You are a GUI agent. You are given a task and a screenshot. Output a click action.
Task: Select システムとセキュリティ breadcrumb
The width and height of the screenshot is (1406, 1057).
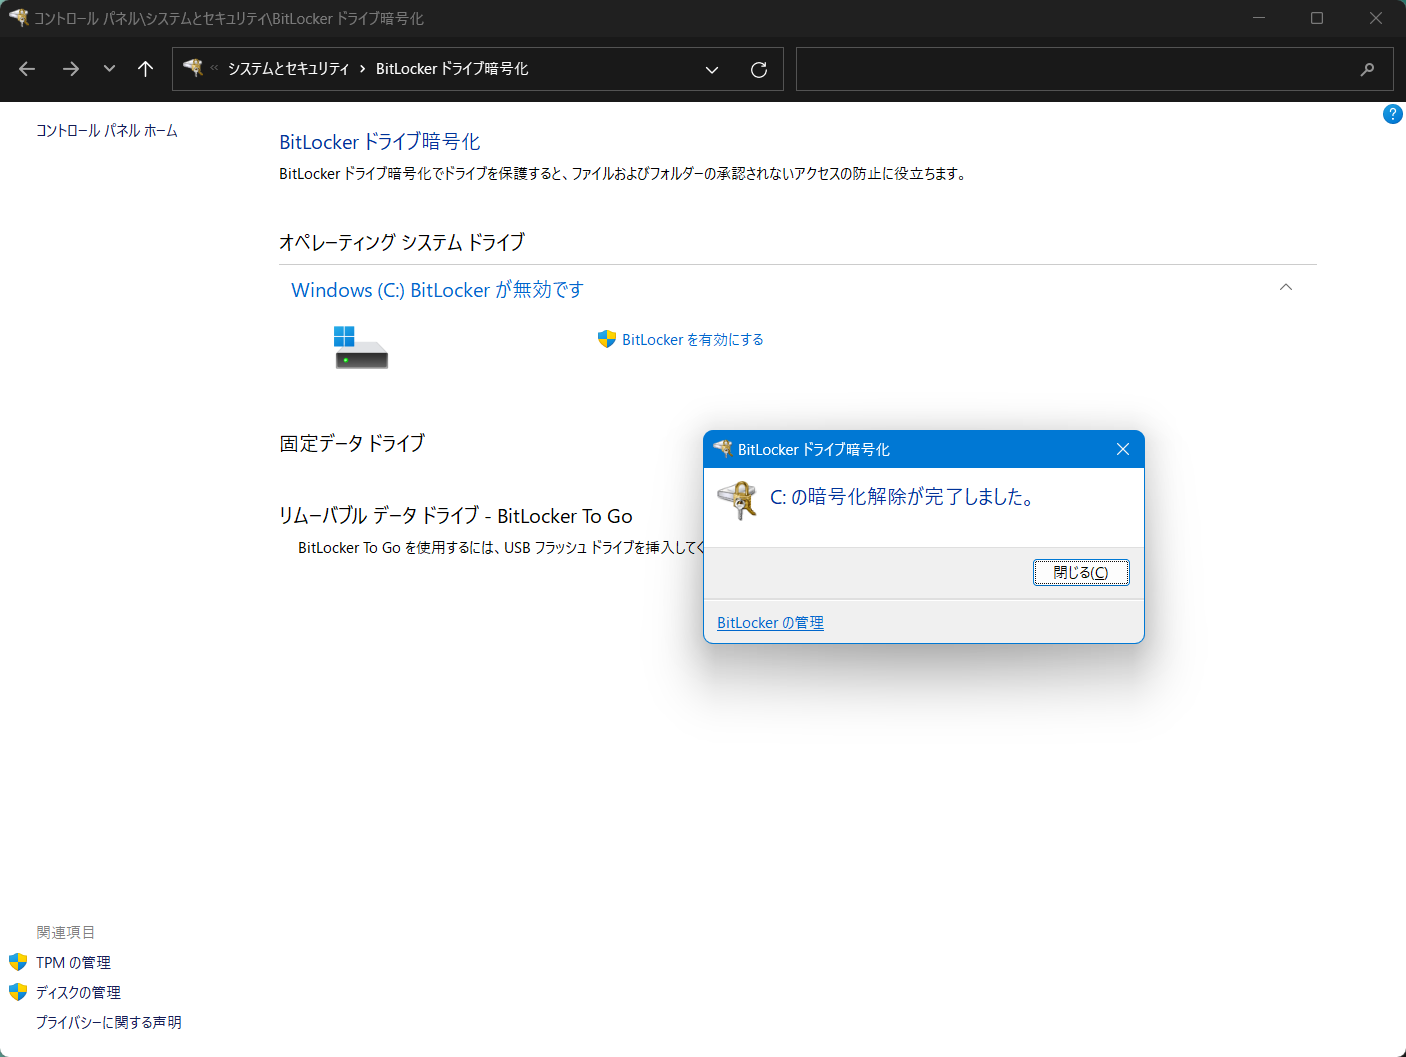(288, 69)
